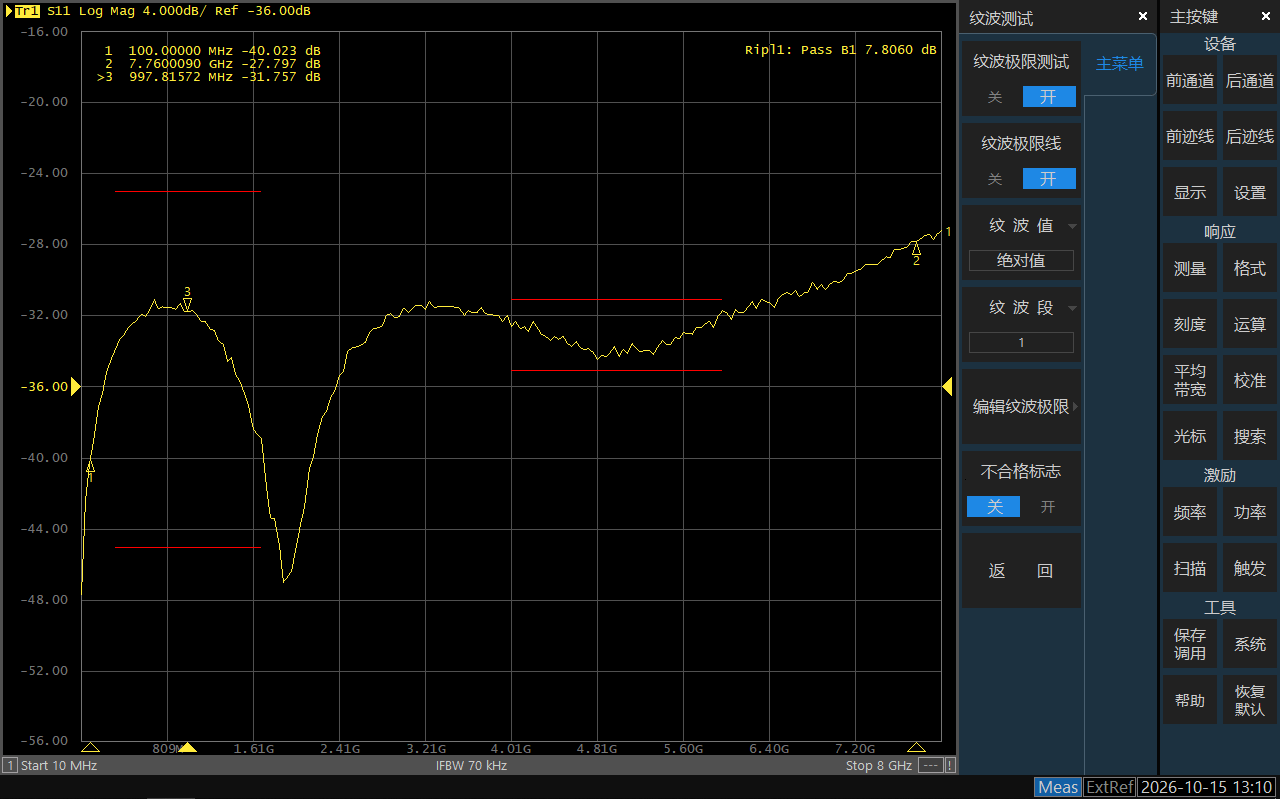Click the right-edge reference position arrow
Image resolution: width=1280 pixels, height=799 pixels.
[947, 387]
